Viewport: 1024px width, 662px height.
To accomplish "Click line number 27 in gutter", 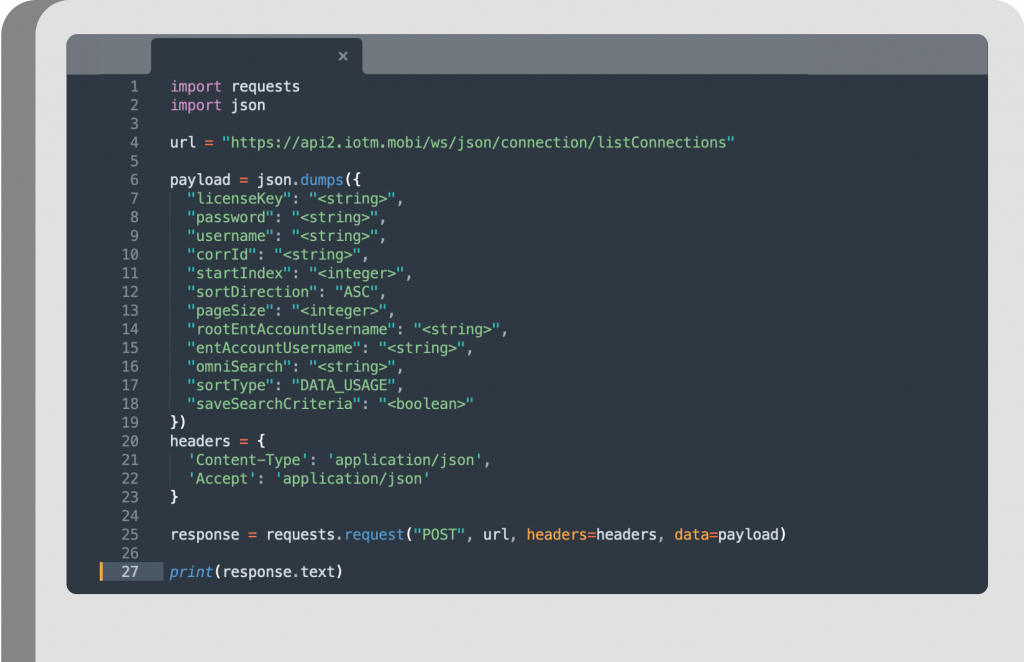I will point(130,572).
